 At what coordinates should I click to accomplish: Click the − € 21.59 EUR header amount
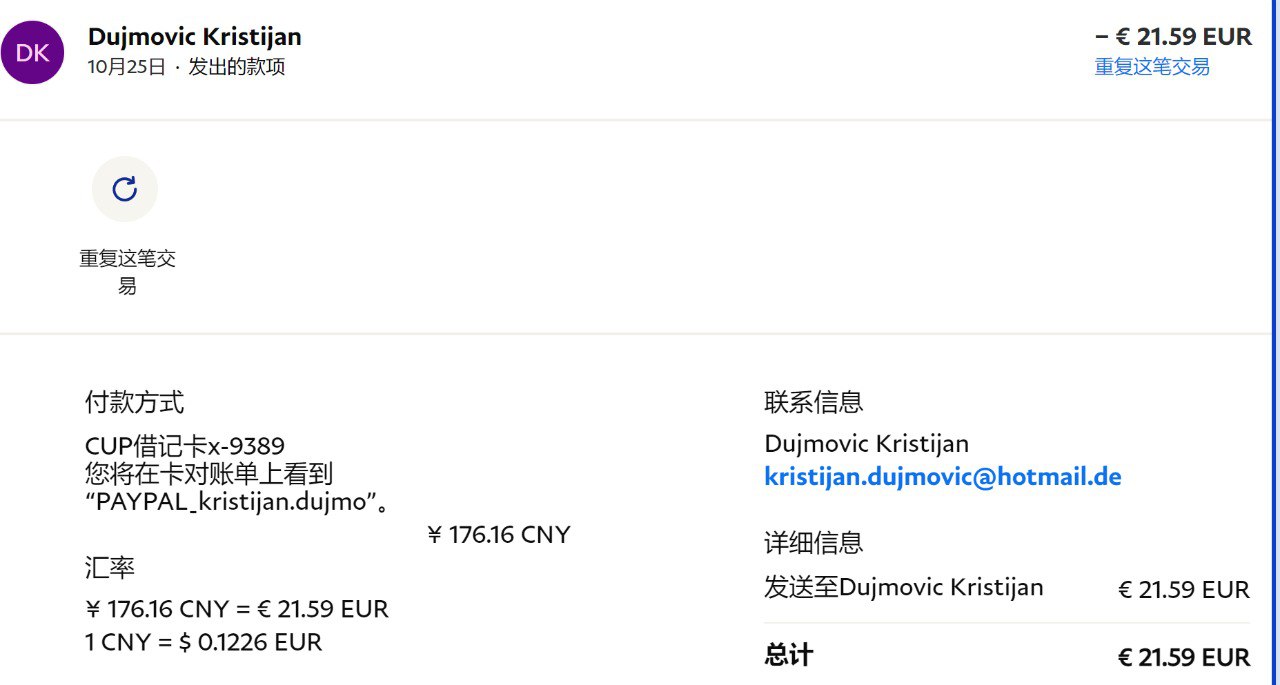coord(1173,37)
